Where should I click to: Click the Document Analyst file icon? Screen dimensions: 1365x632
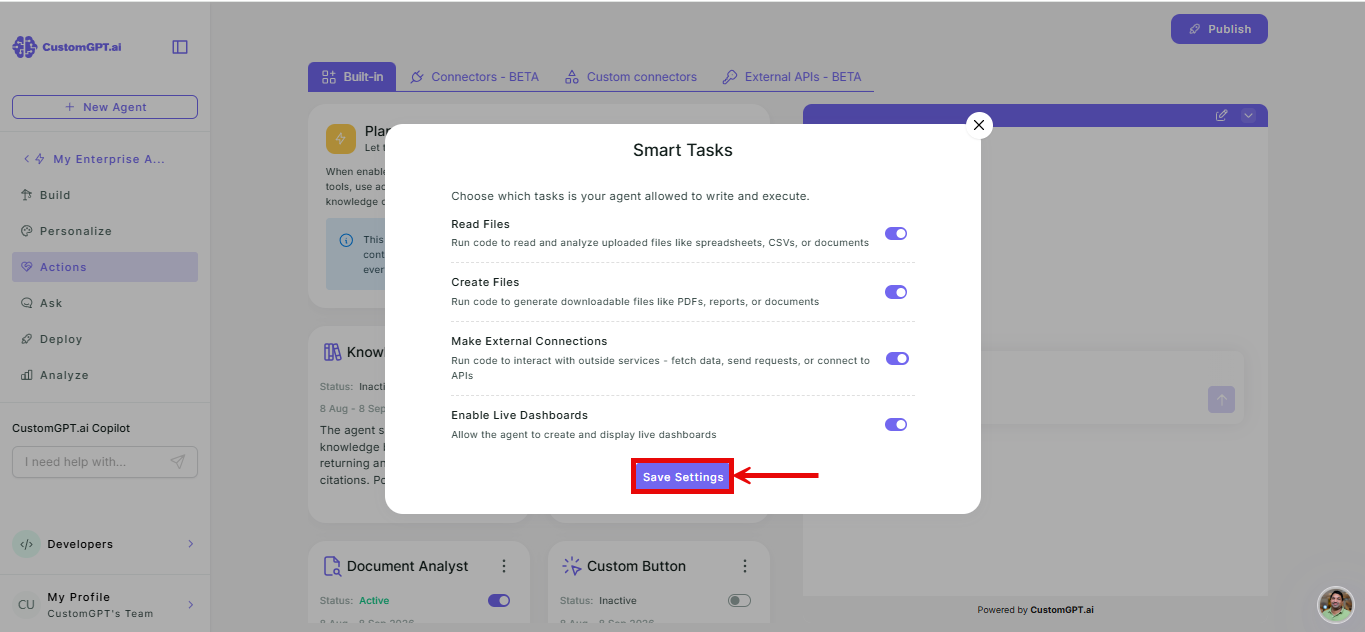tap(332, 566)
